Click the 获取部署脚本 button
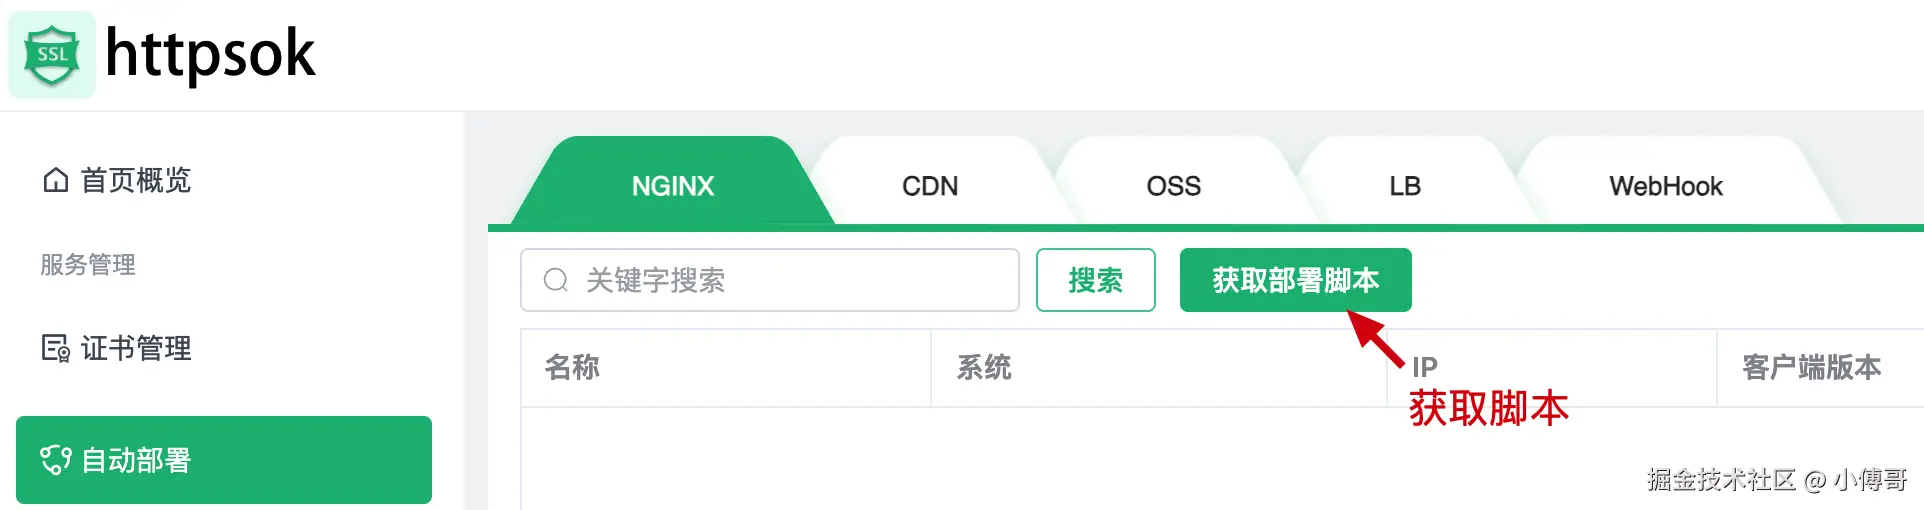1924x510 pixels. pyautogui.click(x=1296, y=280)
